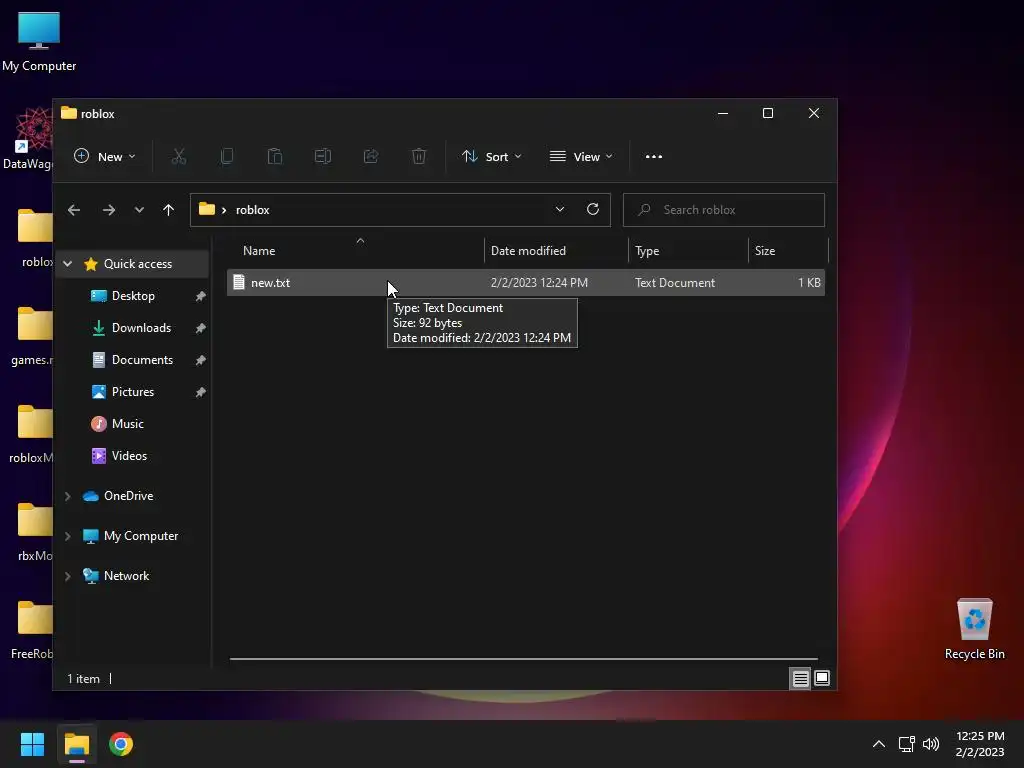Screen dimensions: 1024x768
Task: Go back with the left arrow
Action: tap(74, 210)
